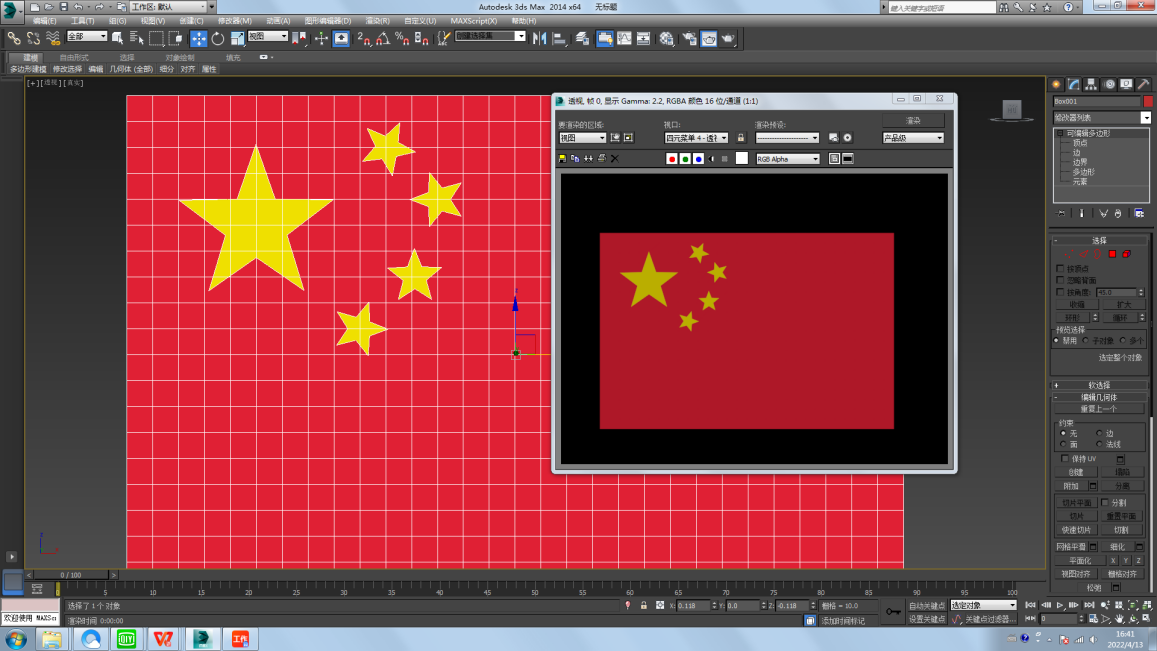This screenshot has width=1157, height=651.
Task: Click Configure Modifier Sets icon
Action: tap(1139, 213)
